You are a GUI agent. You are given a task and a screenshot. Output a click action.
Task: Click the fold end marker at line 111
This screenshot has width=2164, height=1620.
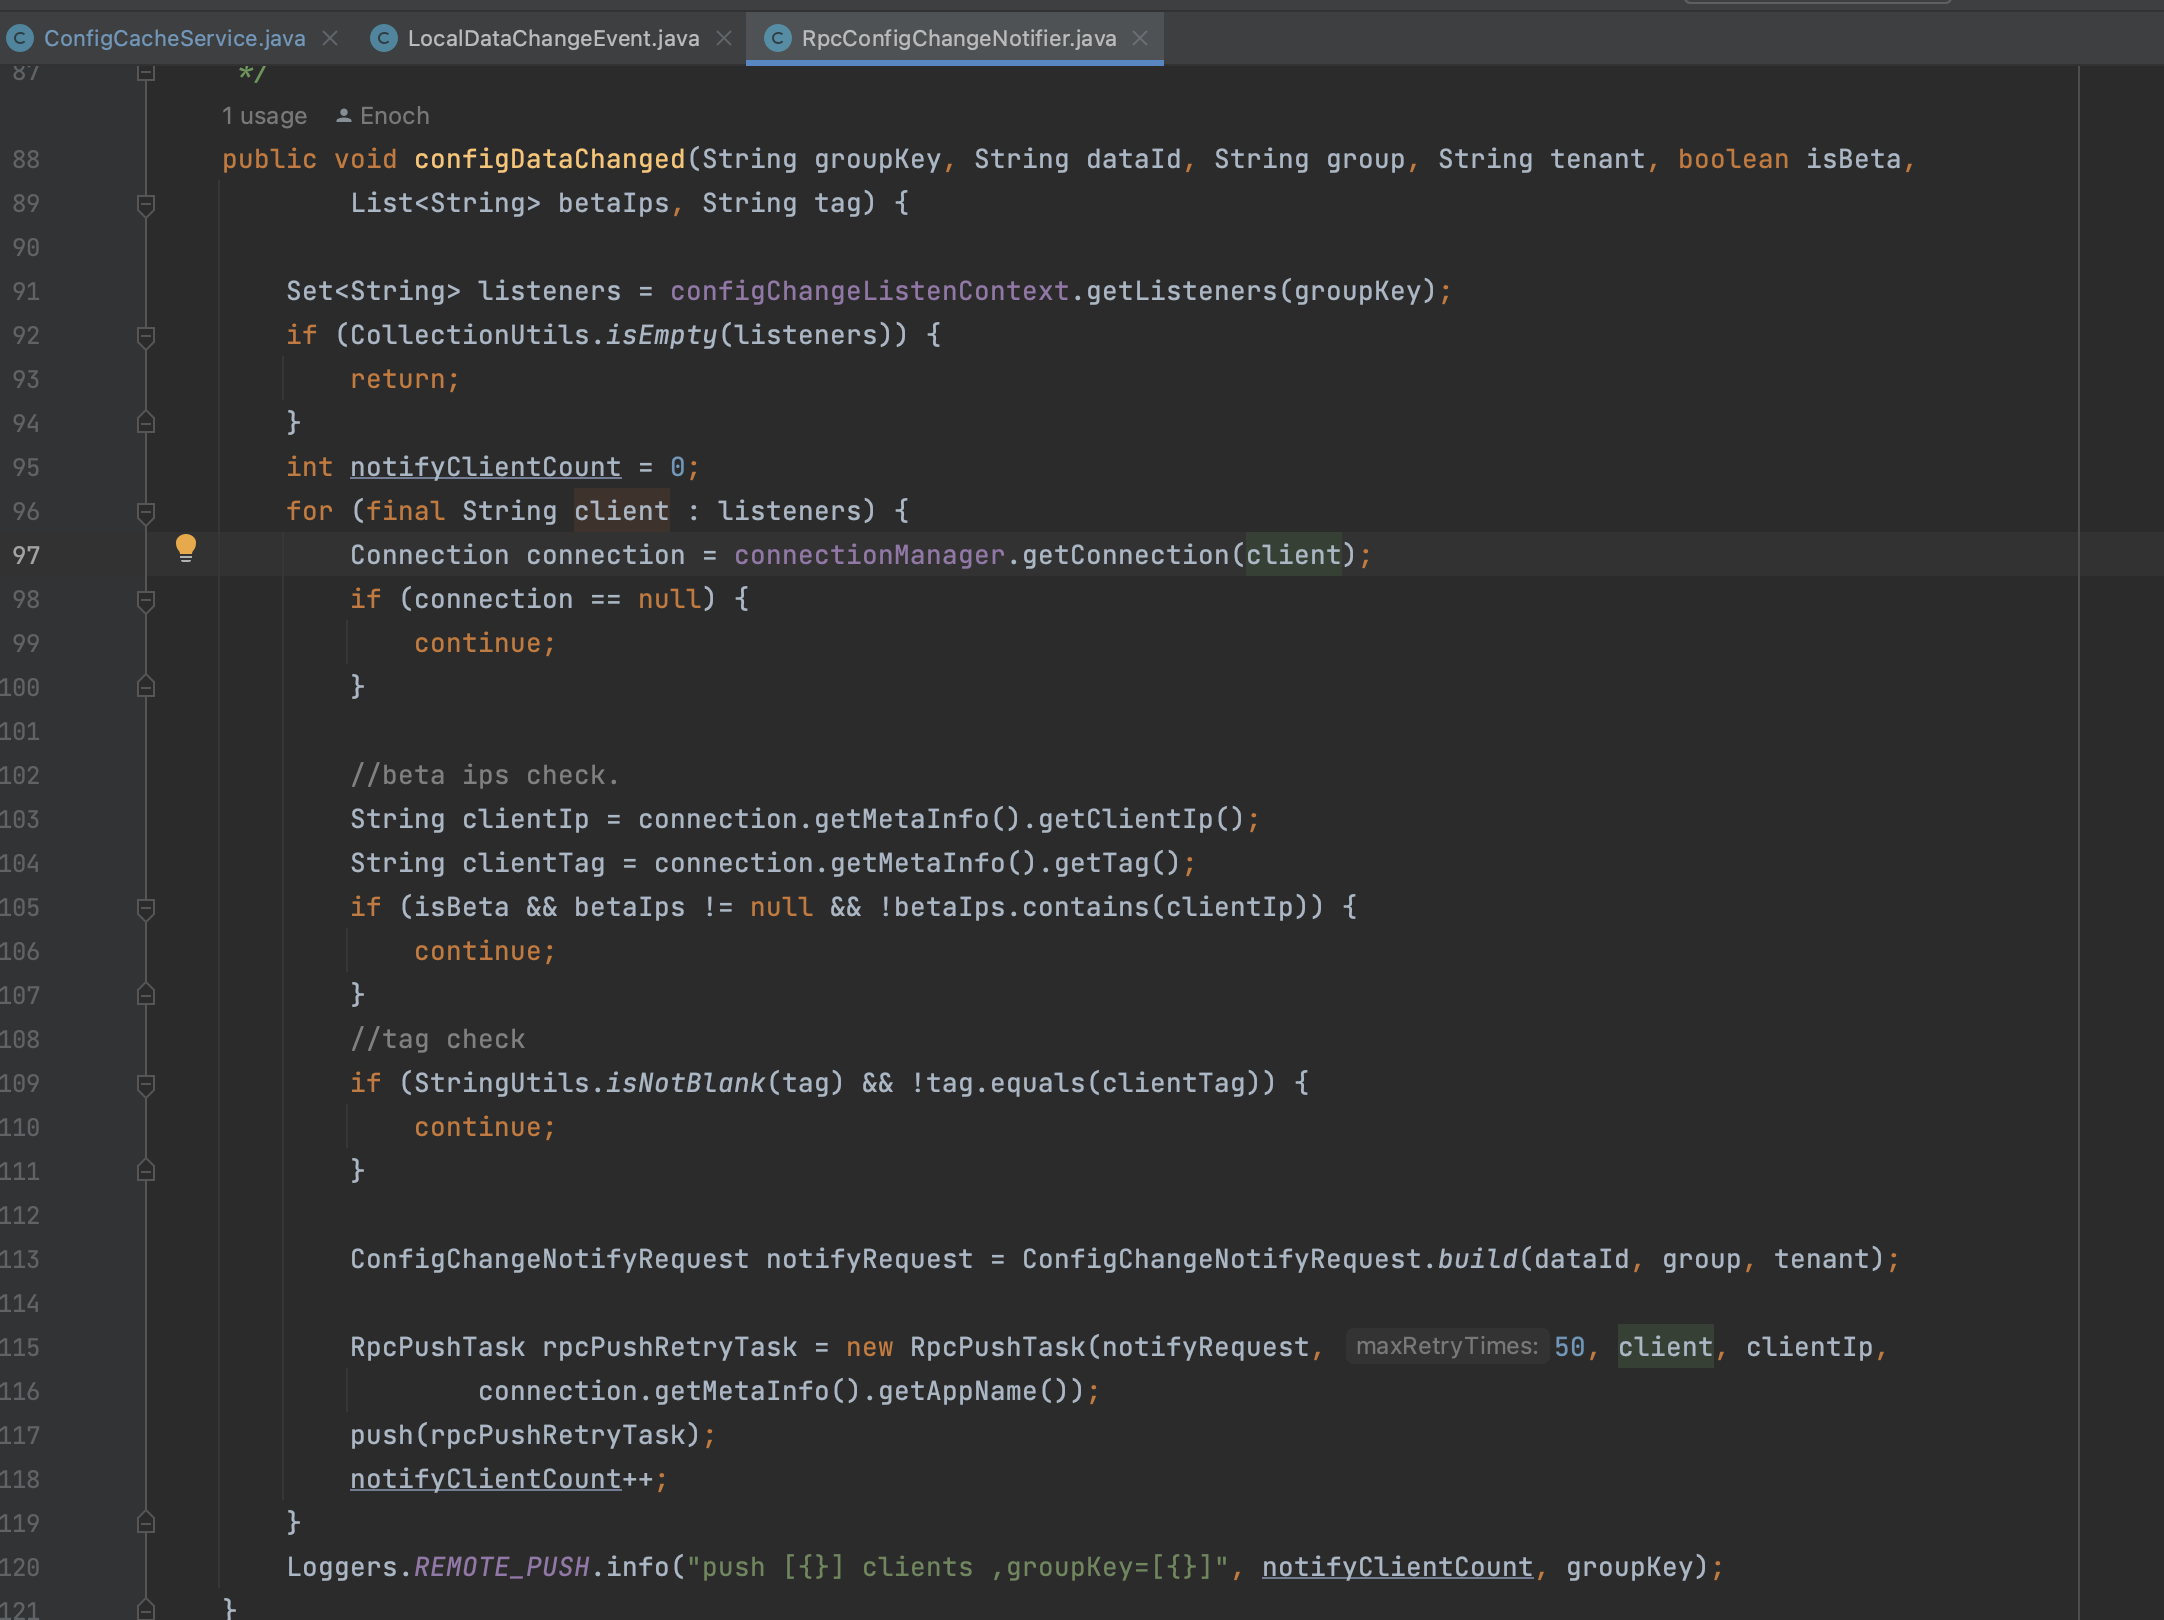click(146, 1171)
